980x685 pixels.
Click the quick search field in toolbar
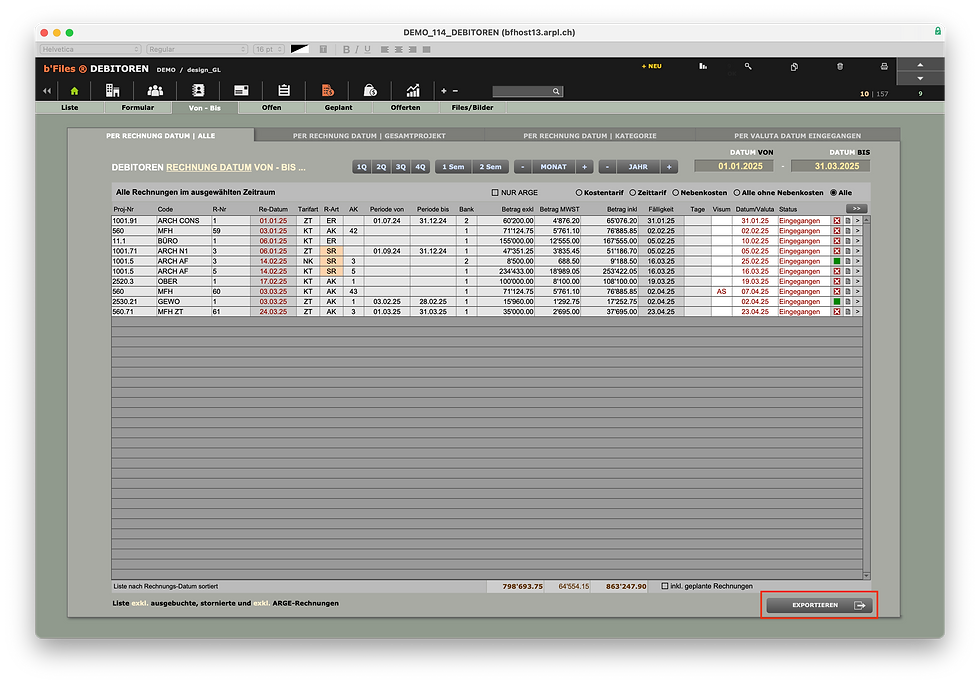[x=528, y=91]
